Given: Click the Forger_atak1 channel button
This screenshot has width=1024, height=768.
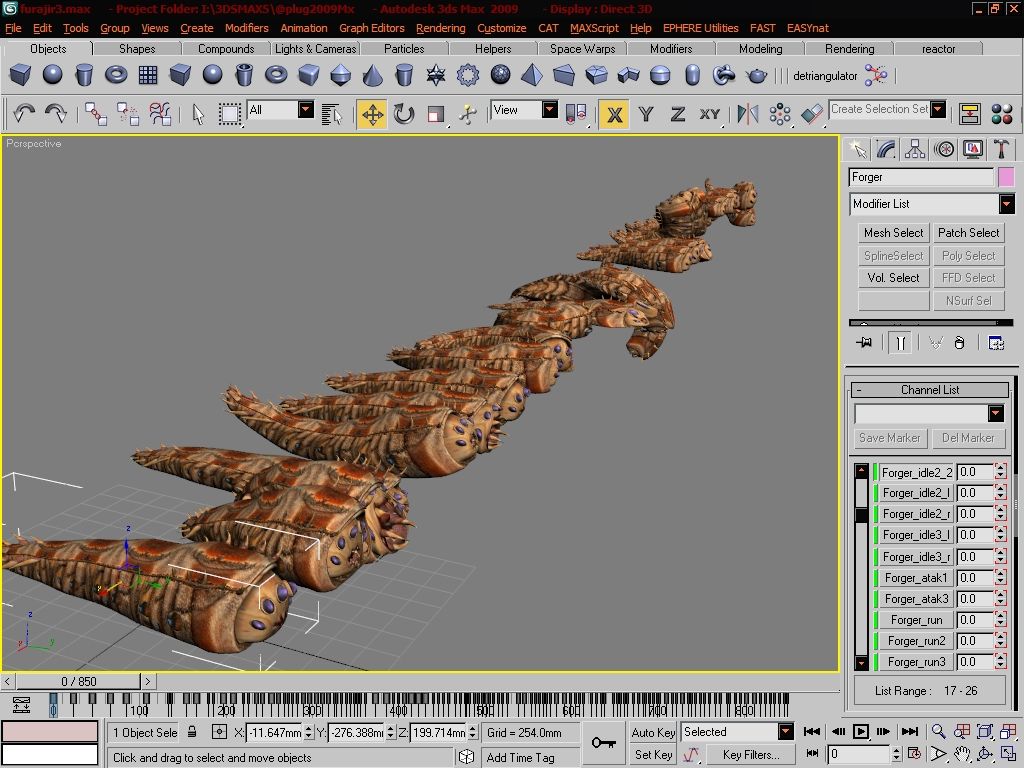Looking at the screenshot, I should click(916, 577).
